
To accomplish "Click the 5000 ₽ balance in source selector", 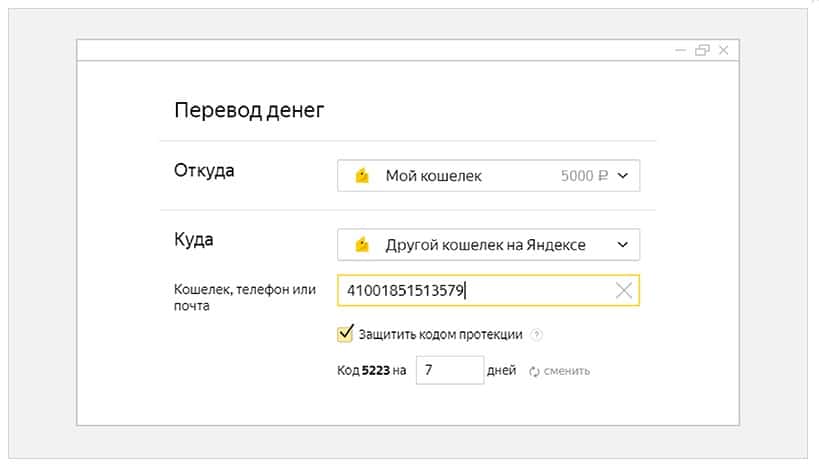I will pyautogui.click(x=584, y=176).
